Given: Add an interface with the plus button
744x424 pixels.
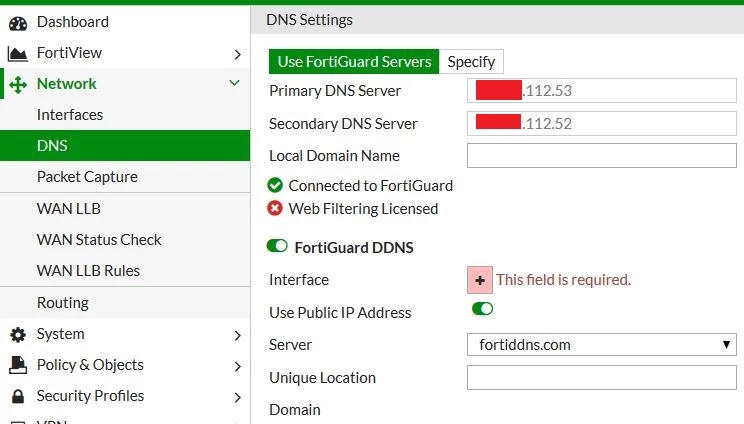Looking at the screenshot, I should click(x=480, y=280).
